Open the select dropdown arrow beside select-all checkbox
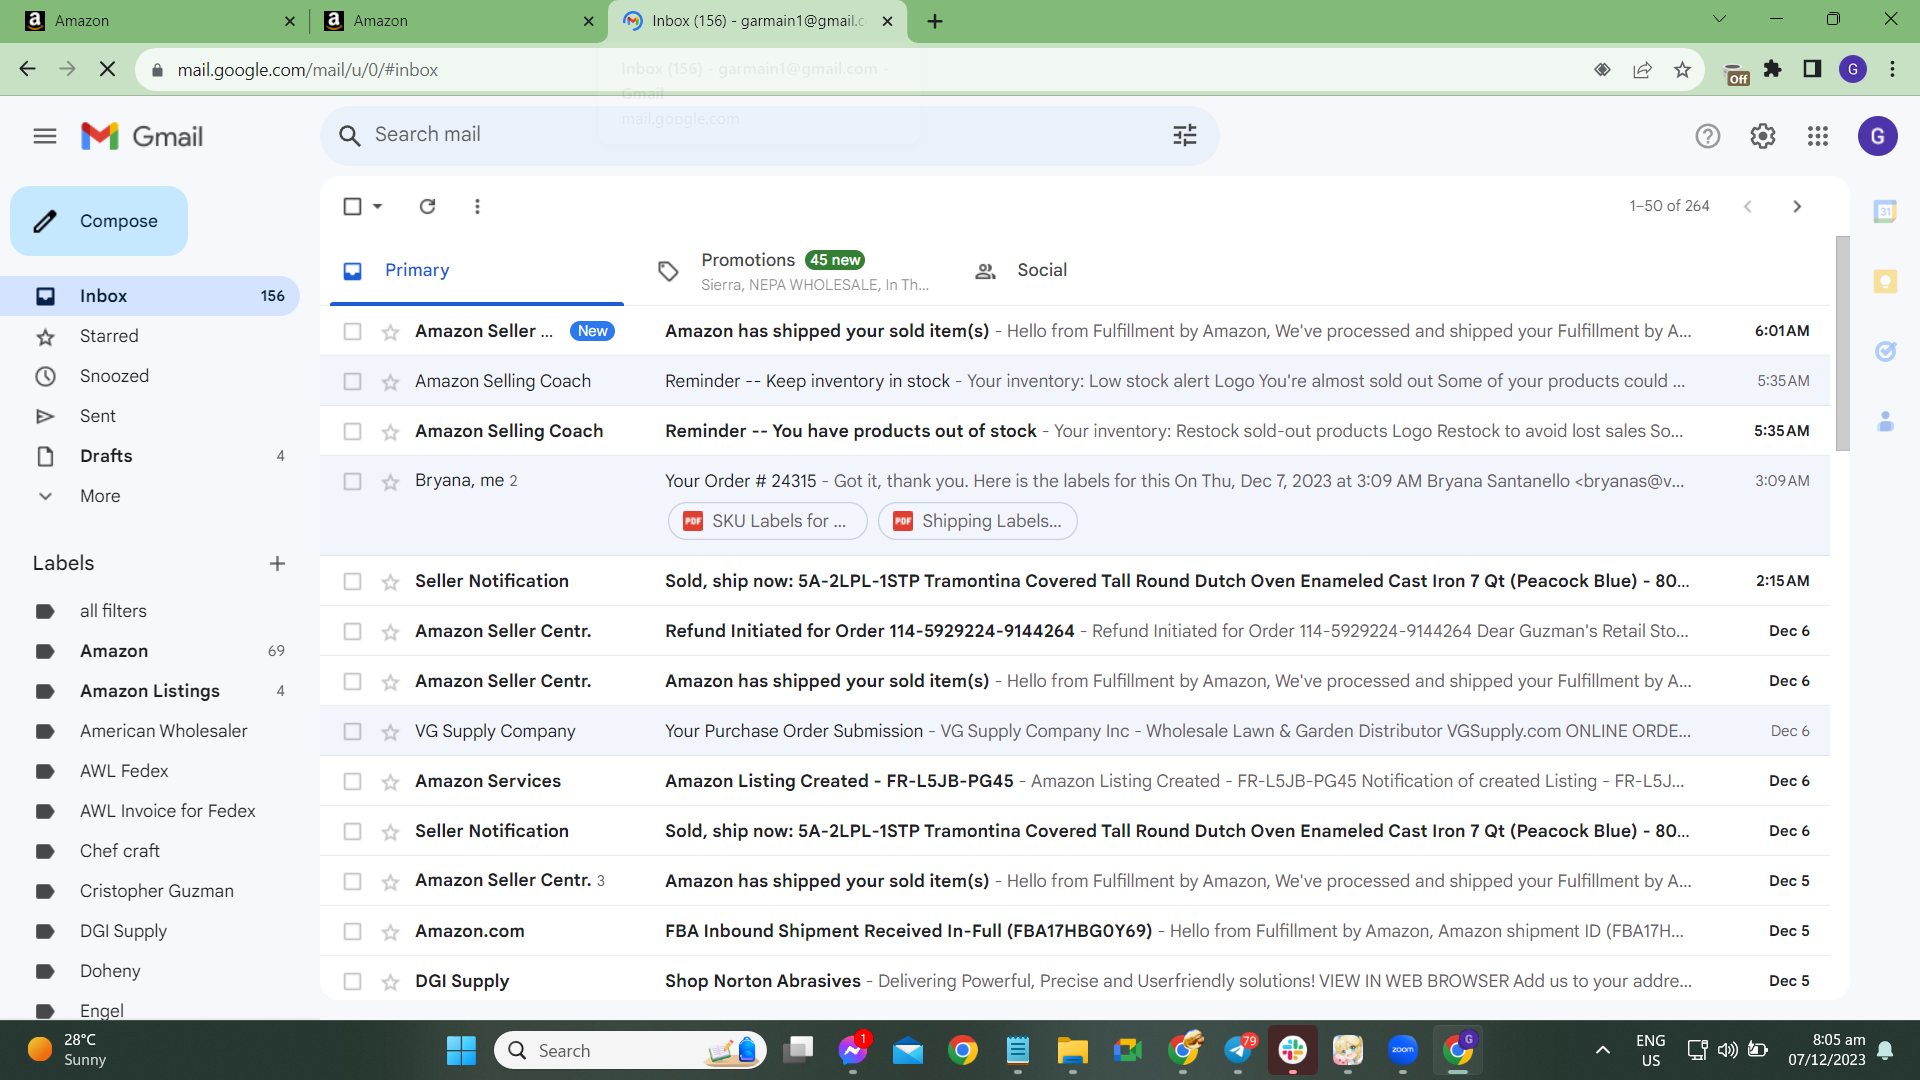The width and height of the screenshot is (1920, 1080). (x=377, y=206)
